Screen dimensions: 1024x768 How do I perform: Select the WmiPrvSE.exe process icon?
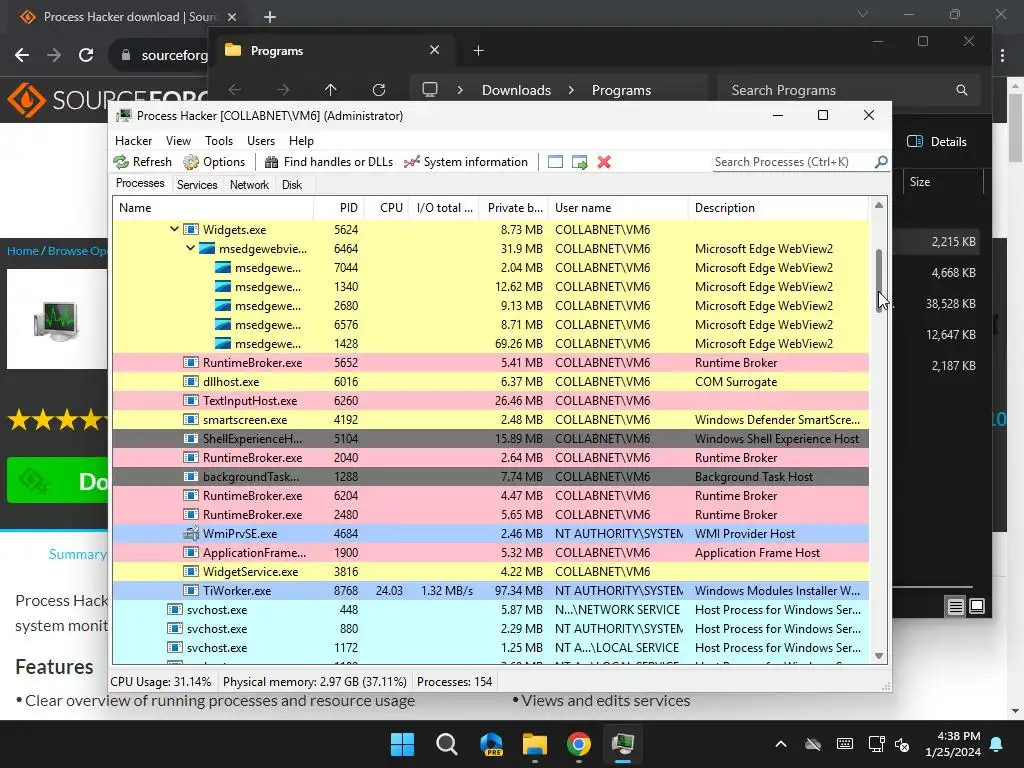(191, 534)
